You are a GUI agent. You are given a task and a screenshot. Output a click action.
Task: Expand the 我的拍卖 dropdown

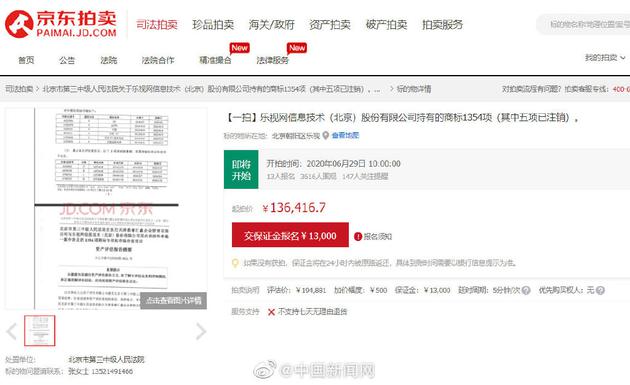pyautogui.click(x=605, y=58)
